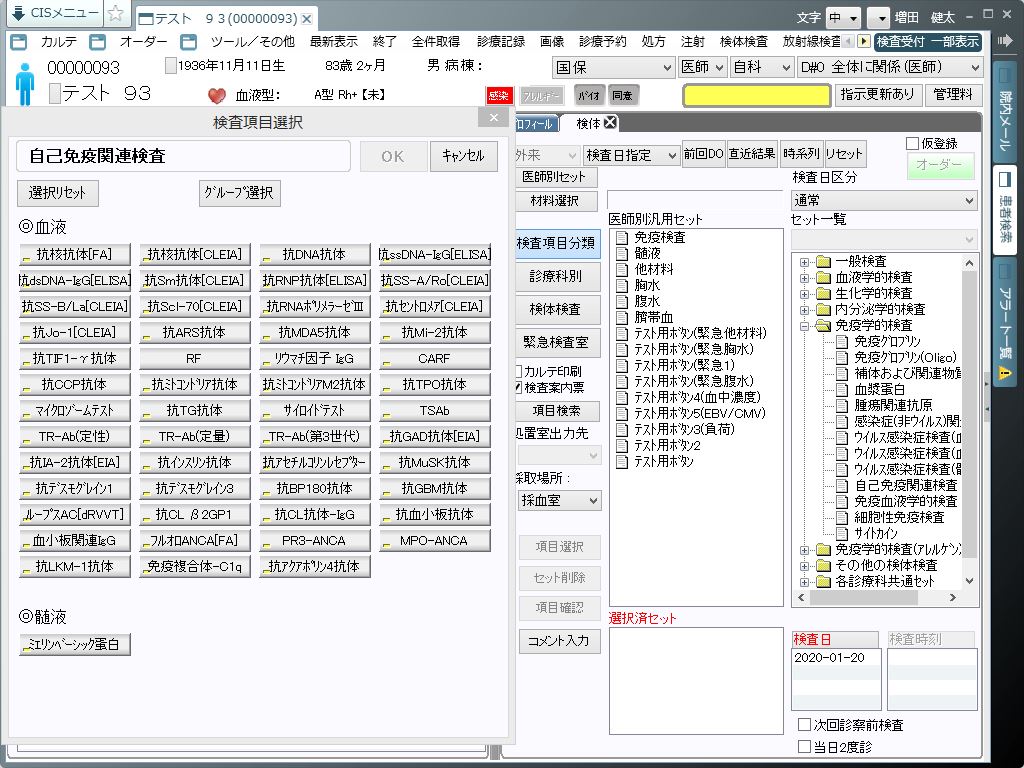Close the 検査項目選択 dialog
1024x768 pixels.
click(x=494, y=118)
